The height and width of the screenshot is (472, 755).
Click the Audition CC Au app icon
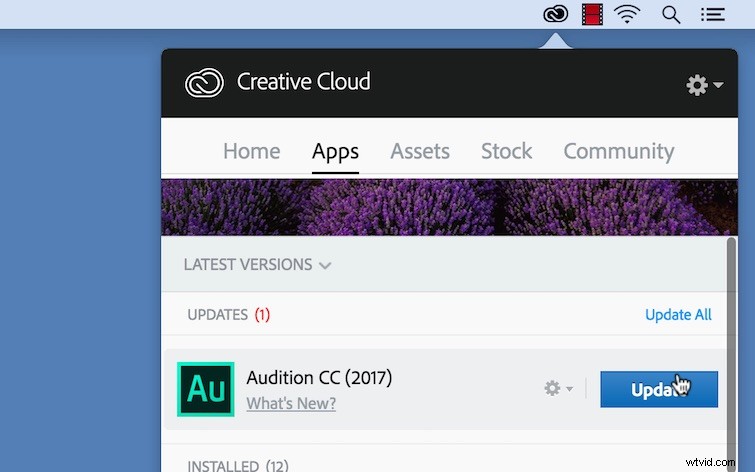(x=206, y=389)
